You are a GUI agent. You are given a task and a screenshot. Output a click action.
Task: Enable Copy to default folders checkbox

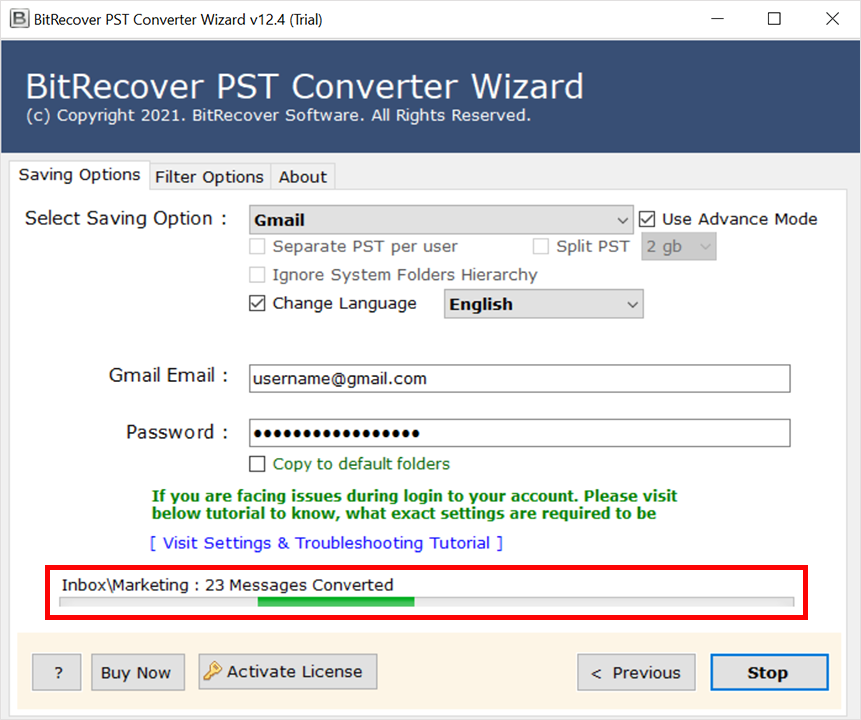click(257, 464)
